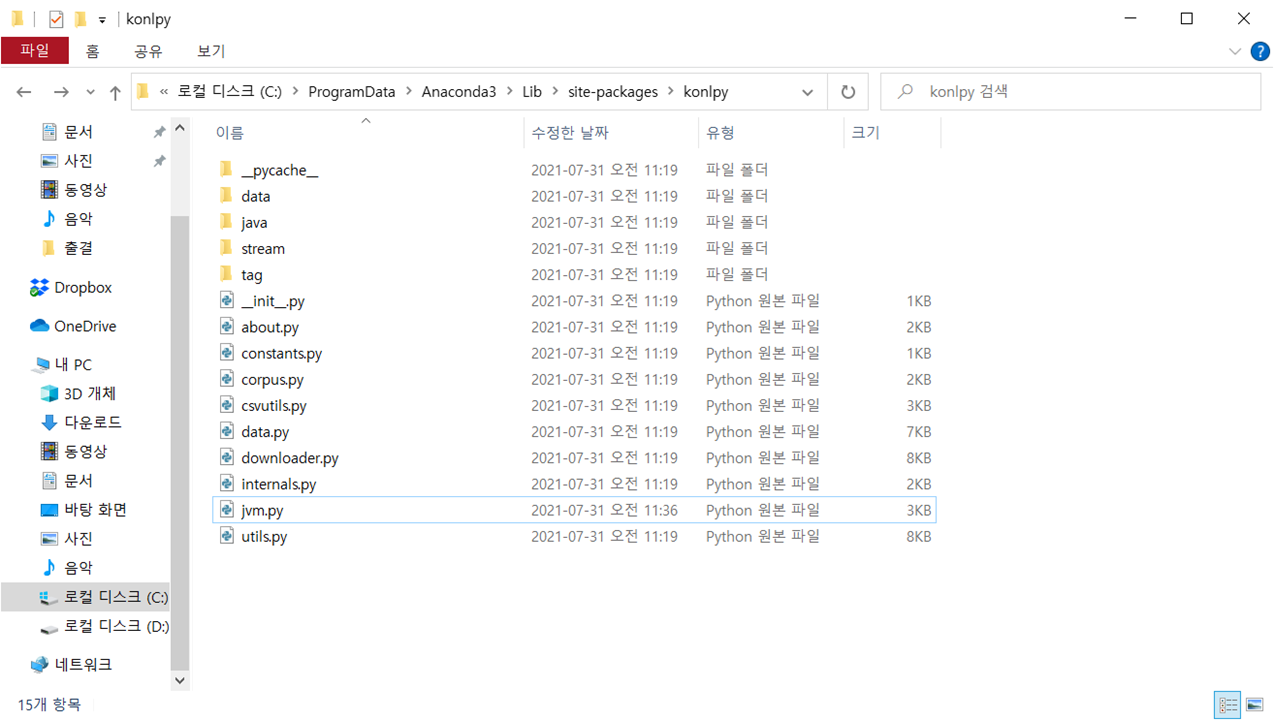Sort by 유형 column header
1274x720 pixels.
tap(720, 133)
